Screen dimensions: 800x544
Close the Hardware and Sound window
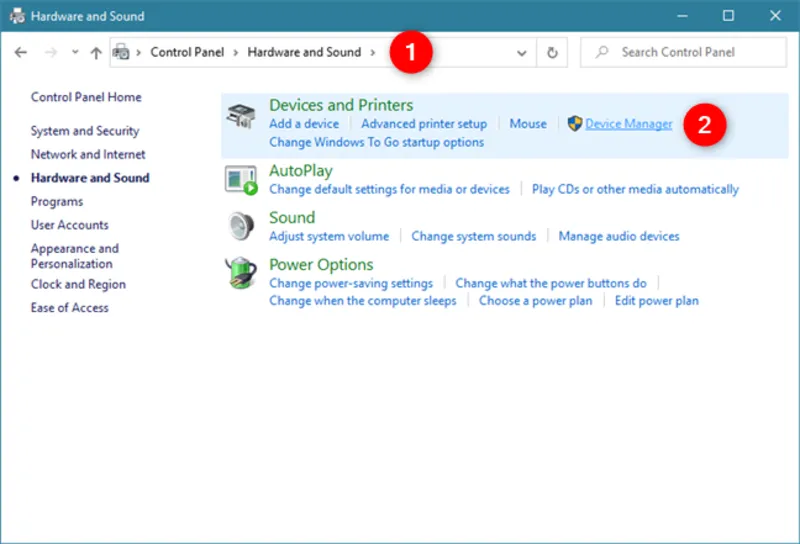coord(776,16)
